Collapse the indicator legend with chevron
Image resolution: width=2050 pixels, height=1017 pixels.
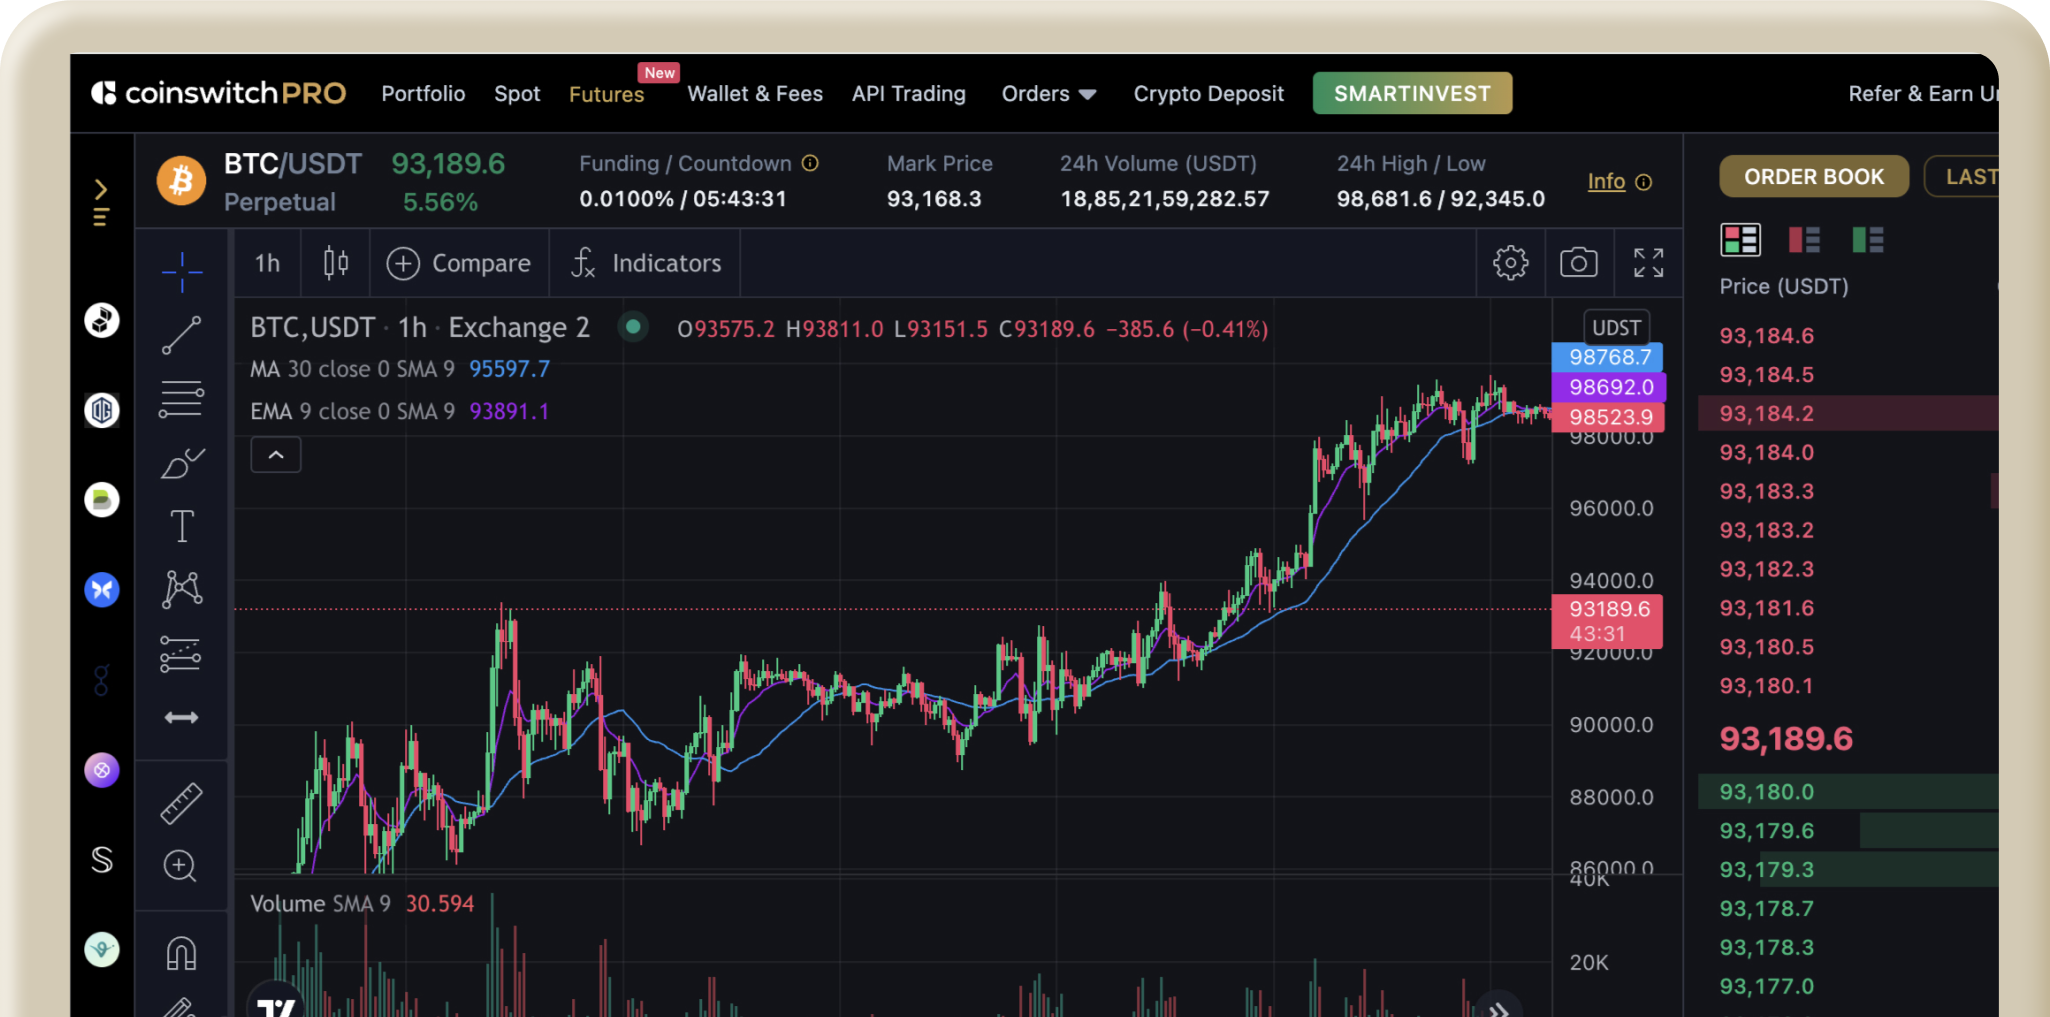click(x=276, y=455)
